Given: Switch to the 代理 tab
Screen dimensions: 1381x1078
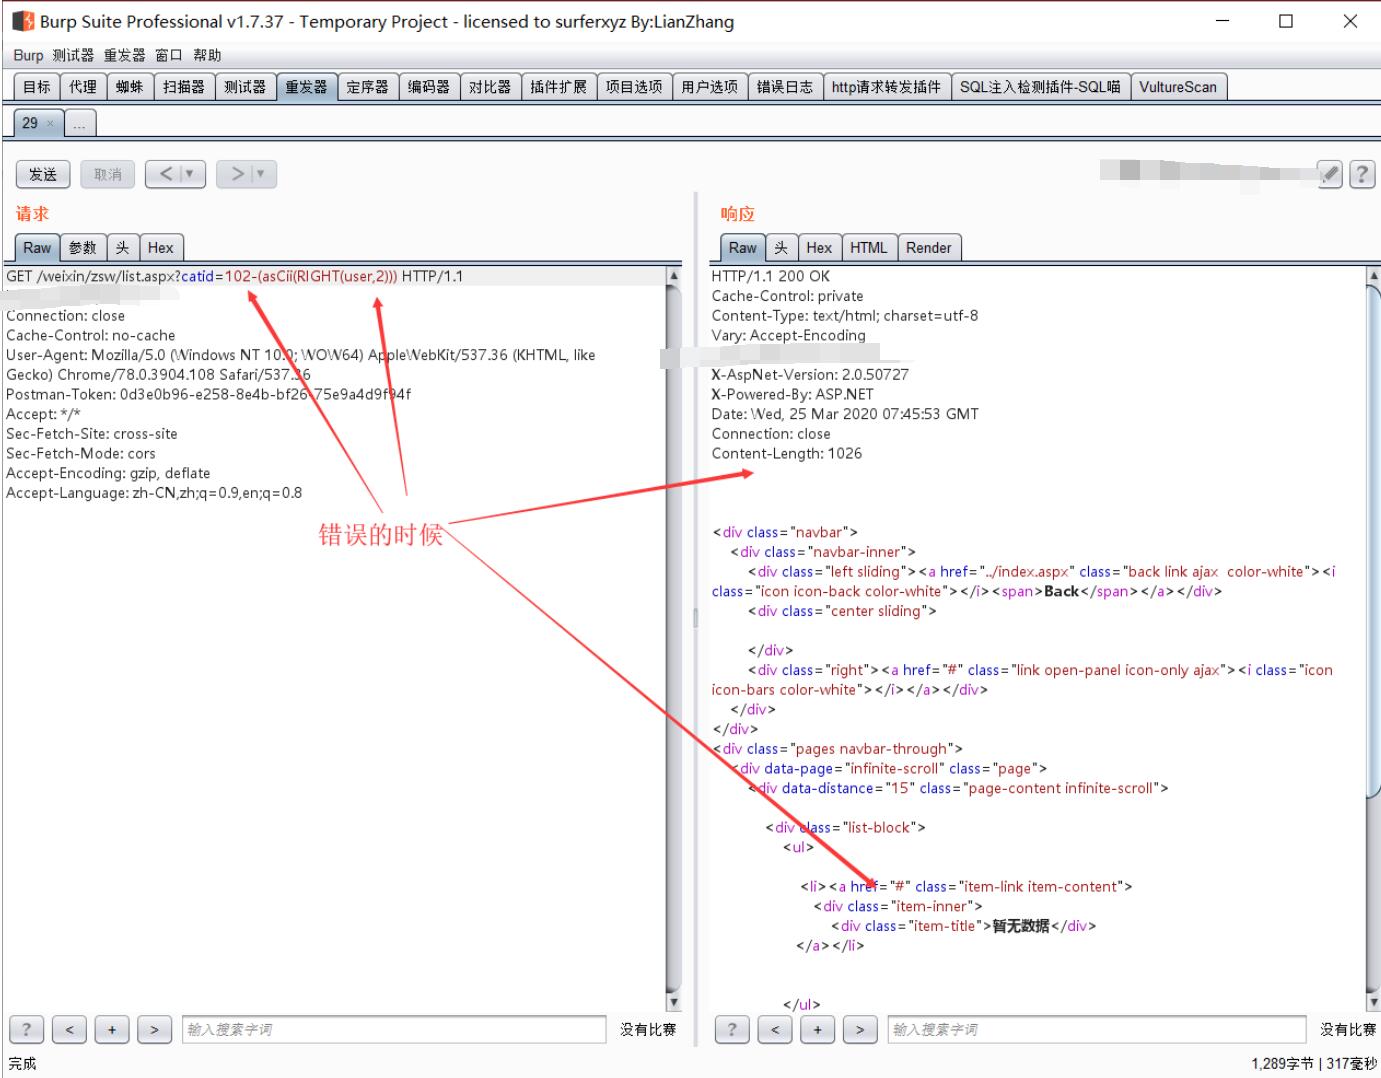Looking at the screenshot, I should (x=83, y=87).
